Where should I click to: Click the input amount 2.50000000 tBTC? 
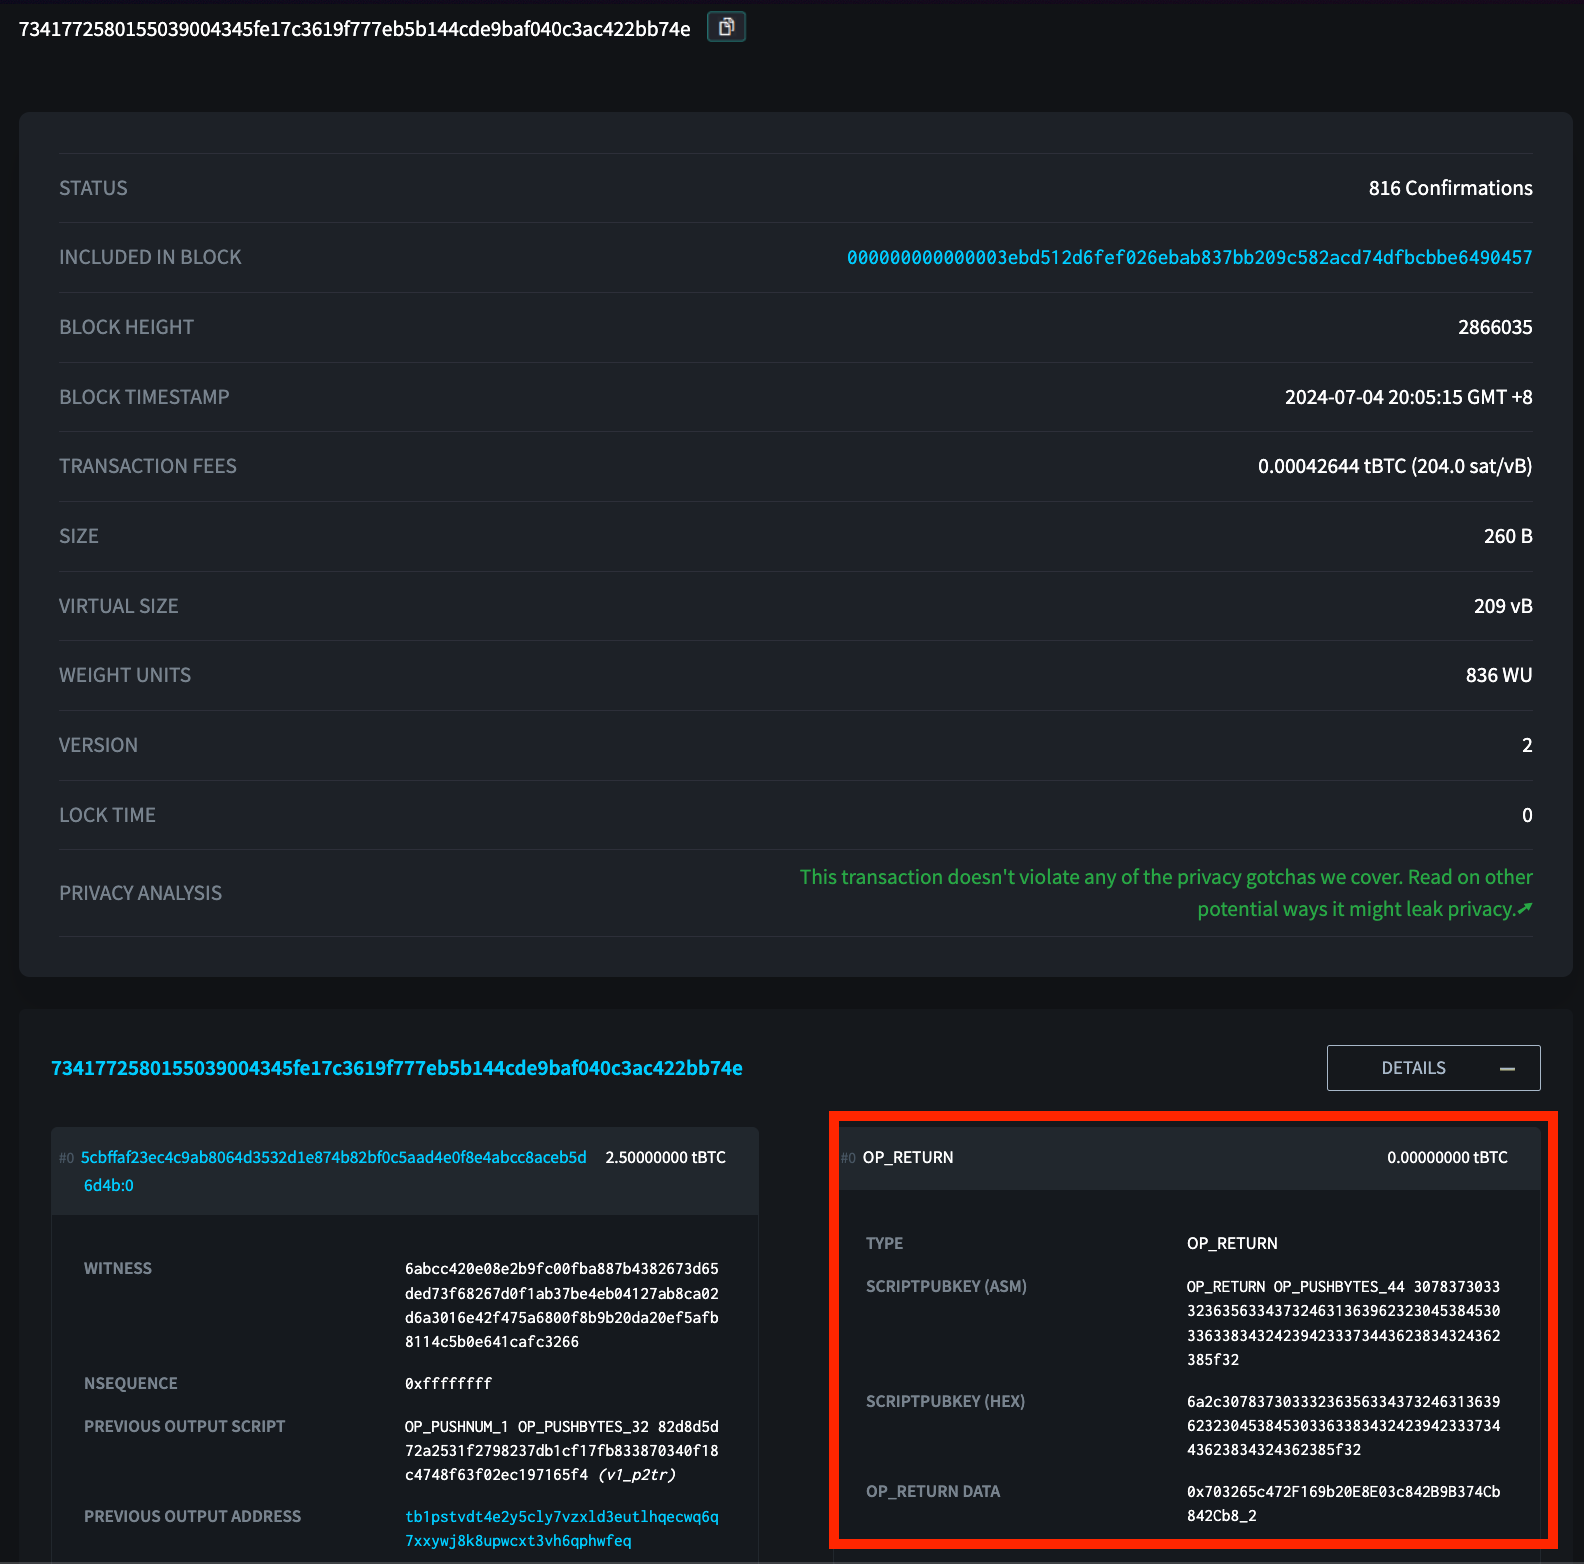tap(665, 1158)
